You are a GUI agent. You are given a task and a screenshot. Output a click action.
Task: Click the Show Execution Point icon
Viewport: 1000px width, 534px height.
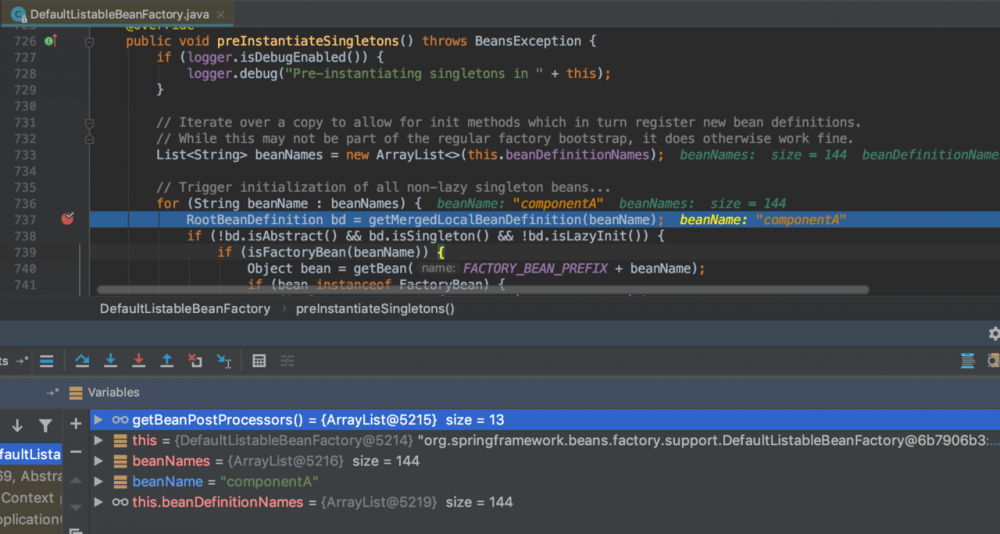[x=46, y=360]
